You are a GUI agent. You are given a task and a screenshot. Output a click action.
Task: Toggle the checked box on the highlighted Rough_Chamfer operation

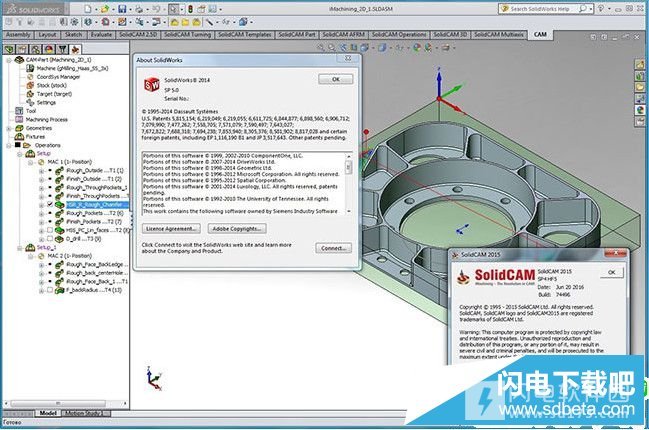pos(50,204)
